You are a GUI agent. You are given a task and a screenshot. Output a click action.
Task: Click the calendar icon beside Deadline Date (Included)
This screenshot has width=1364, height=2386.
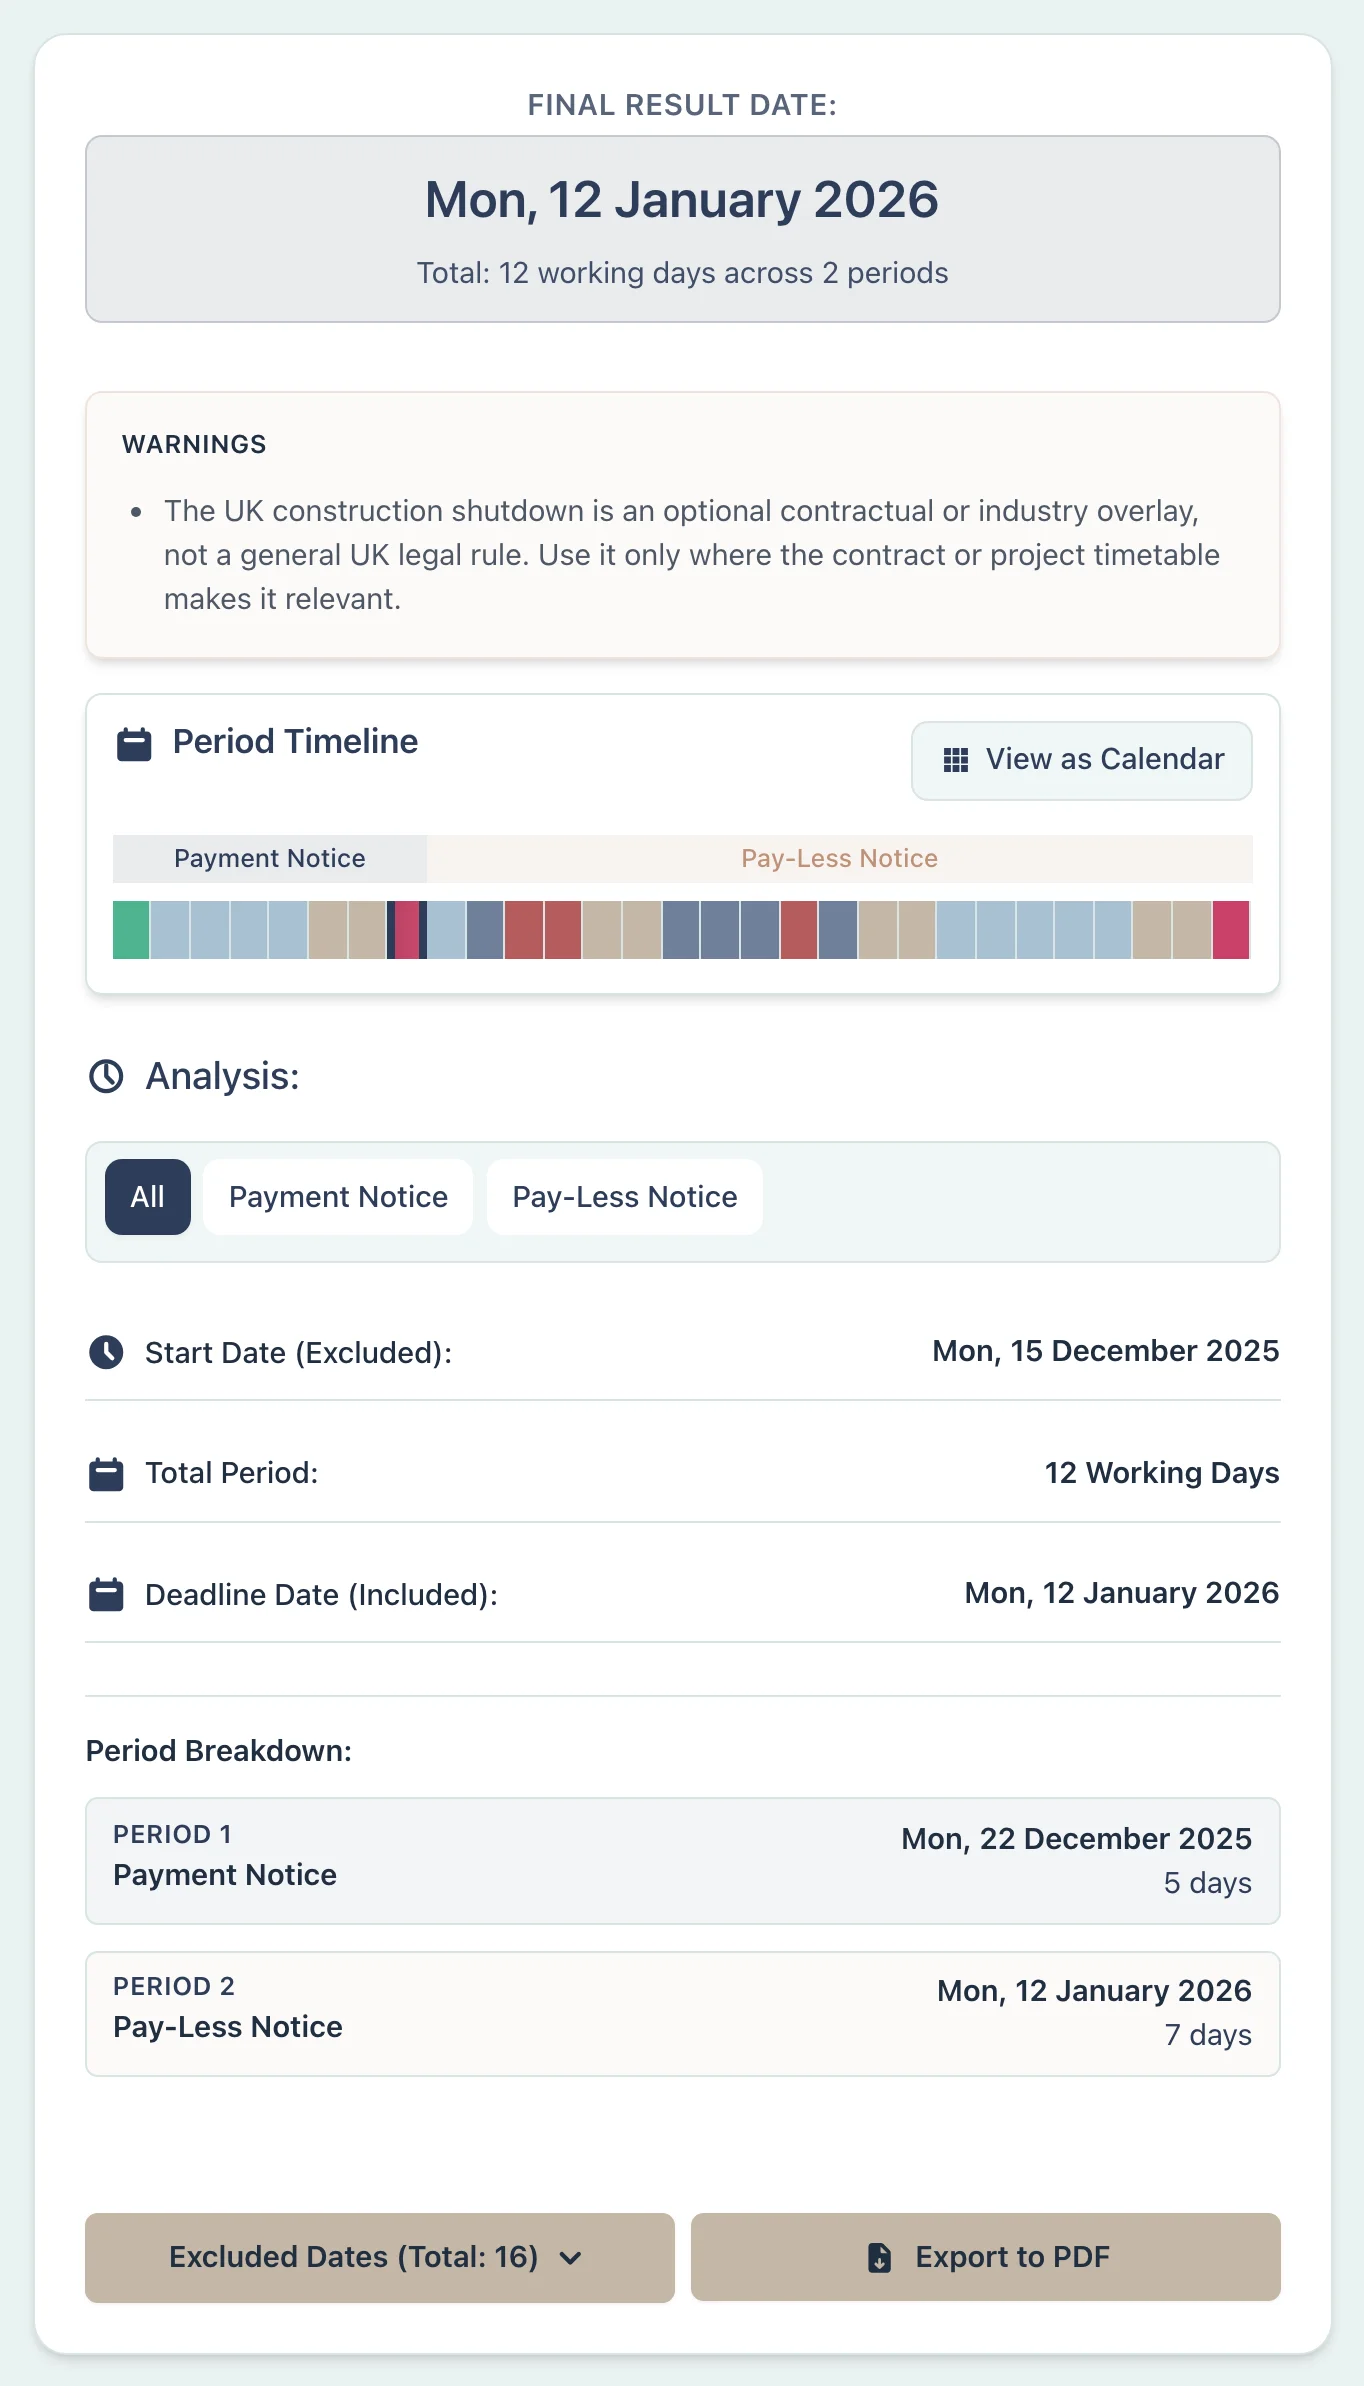coord(106,1594)
